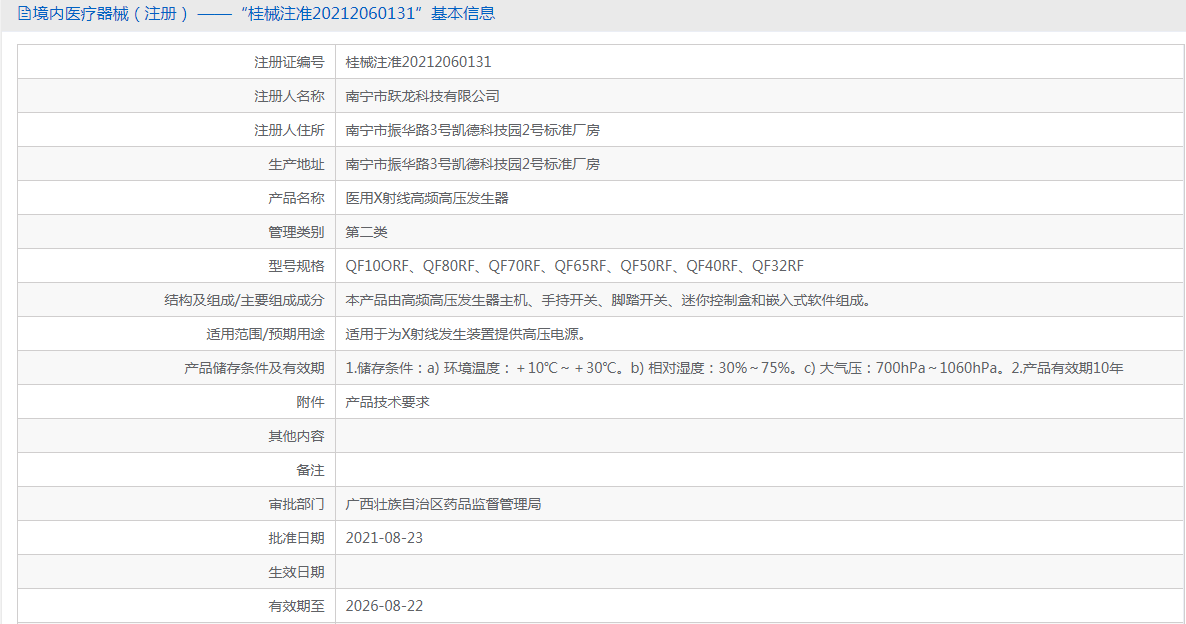
Task: Click the 生效日期 label
Action: click(296, 573)
